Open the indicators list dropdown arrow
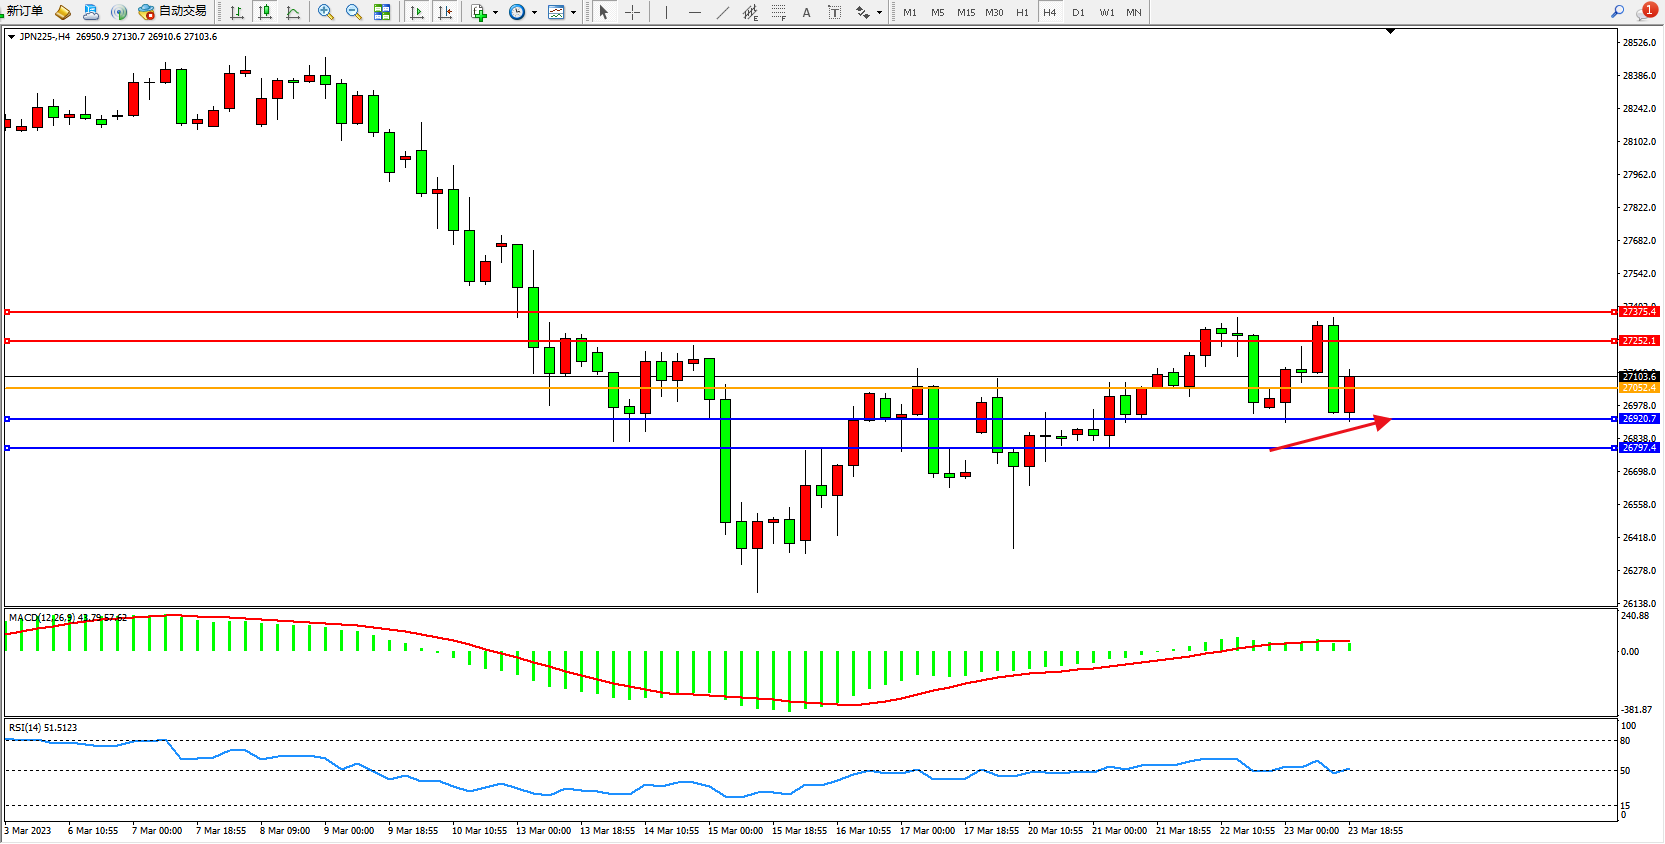1665x844 pixels. click(x=495, y=13)
